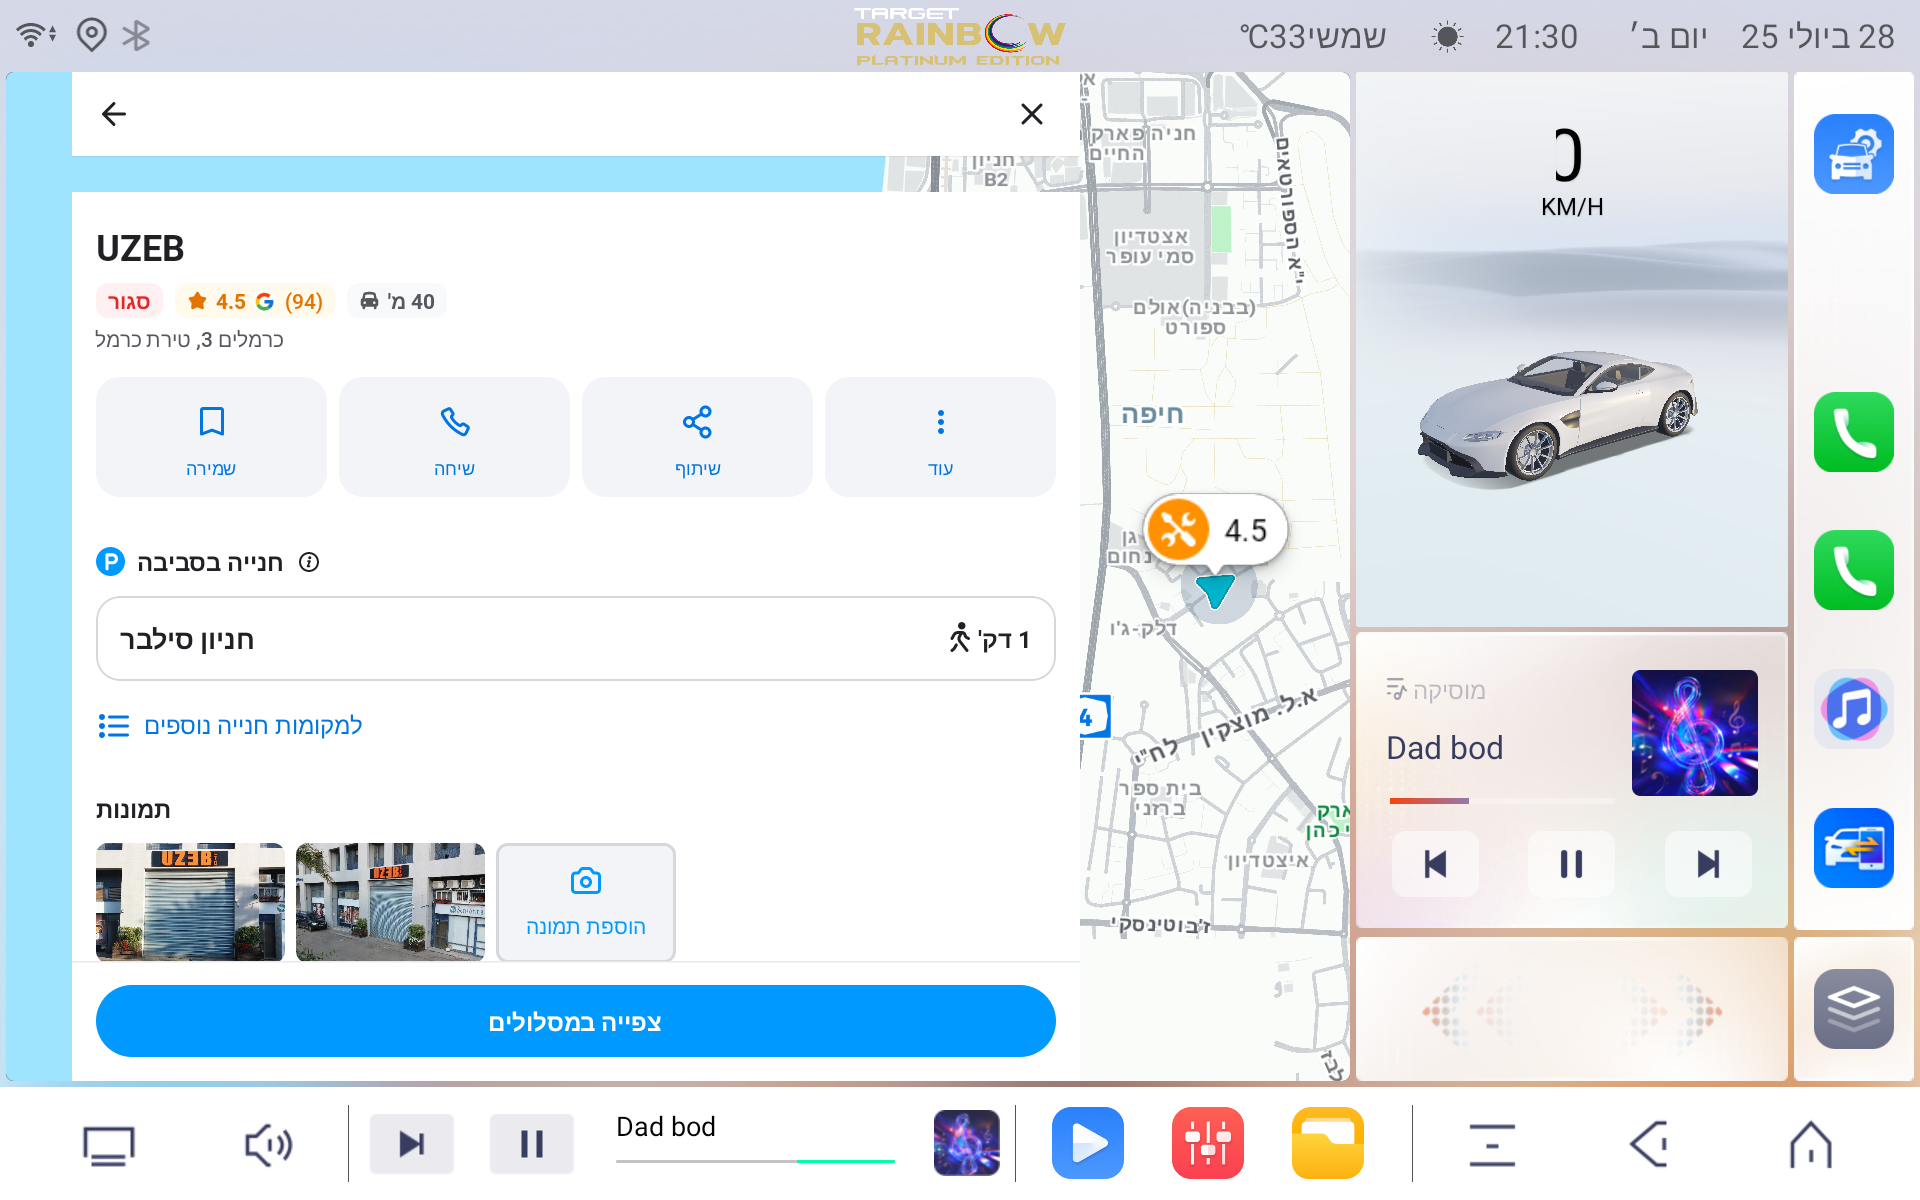Tap the left turn signal indicator
The width and height of the screenshot is (1920, 1200).
pos(1472,1010)
